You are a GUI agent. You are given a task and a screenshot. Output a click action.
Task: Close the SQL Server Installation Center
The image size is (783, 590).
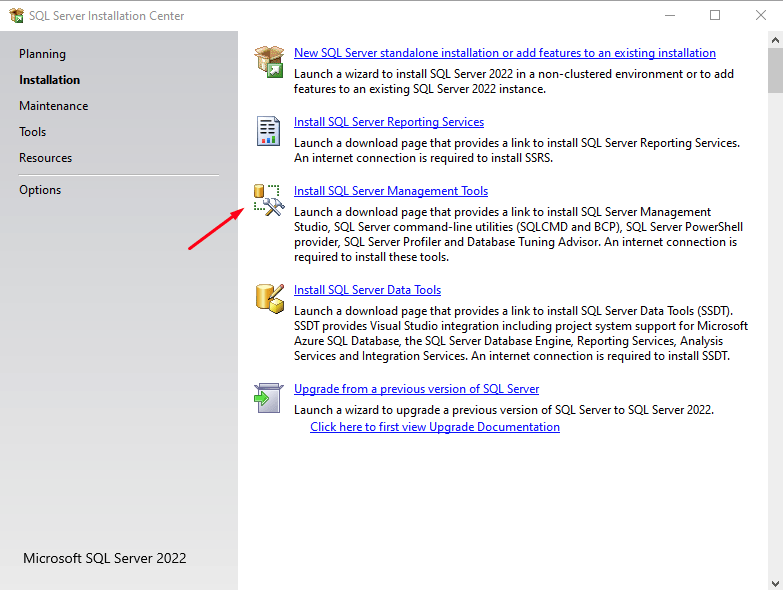(x=761, y=15)
